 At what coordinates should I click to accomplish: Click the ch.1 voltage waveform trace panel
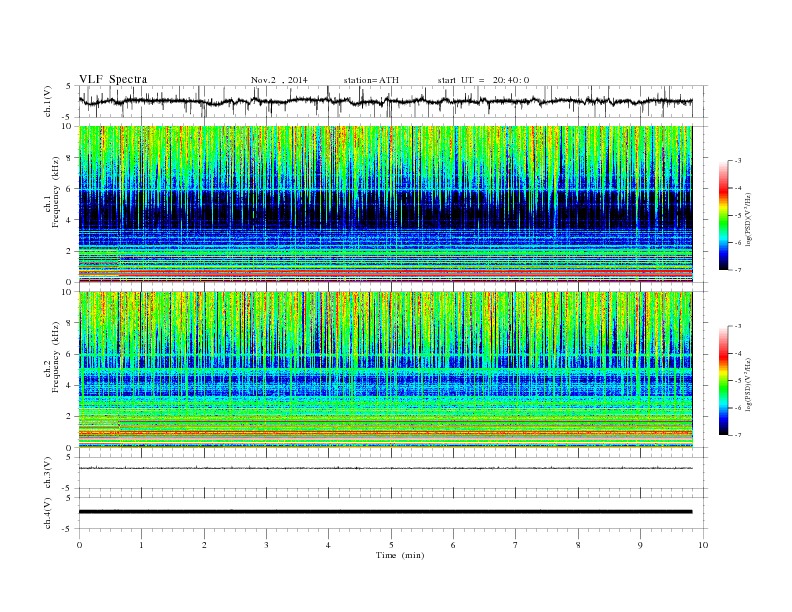[x=393, y=101]
